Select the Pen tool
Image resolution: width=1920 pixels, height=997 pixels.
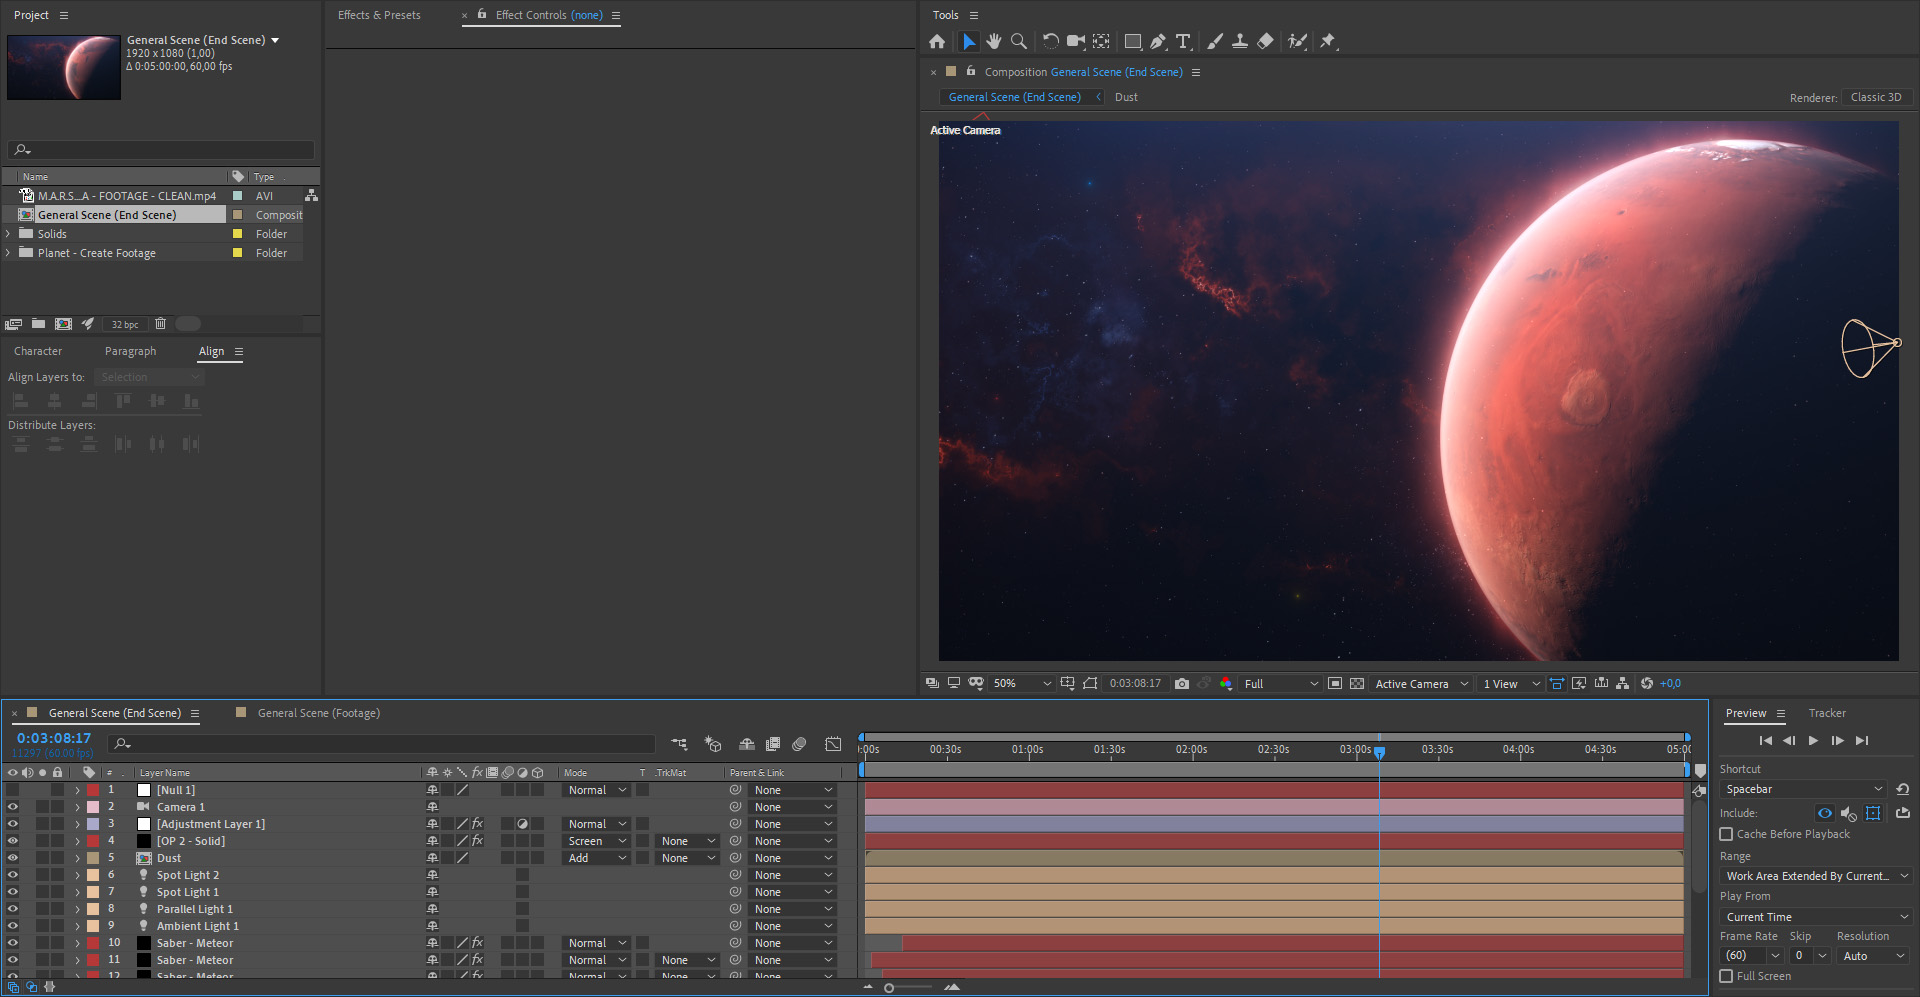[1158, 41]
